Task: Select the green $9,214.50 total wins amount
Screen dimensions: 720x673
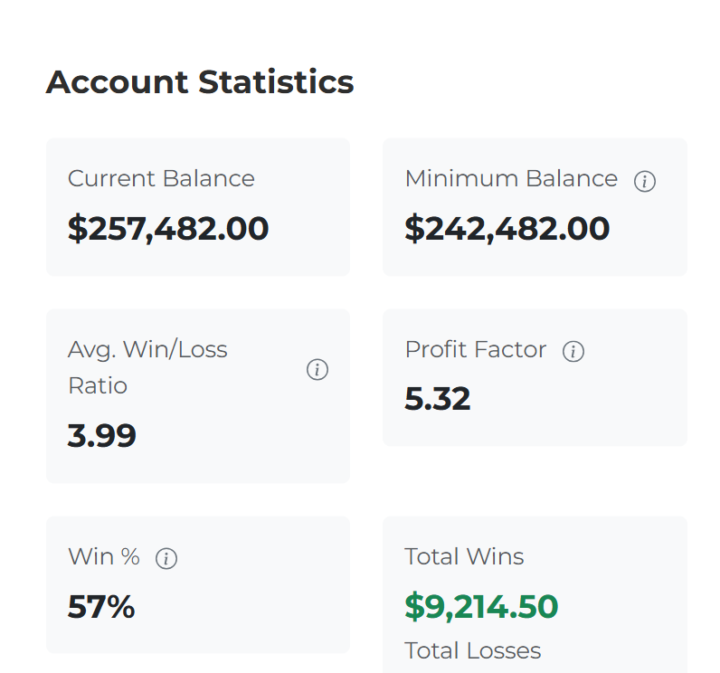Action: 481,607
